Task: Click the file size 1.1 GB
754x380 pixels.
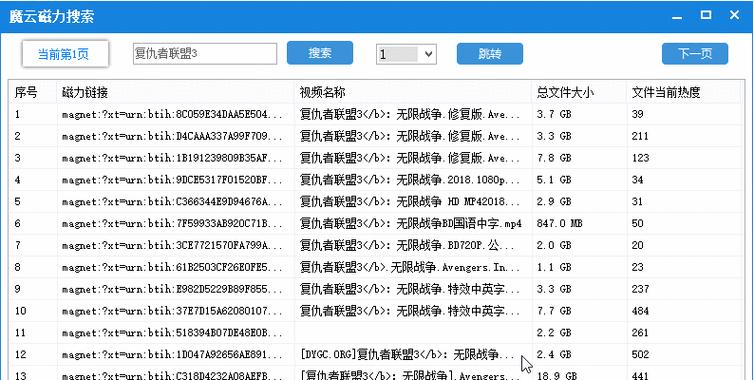Action: (x=554, y=267)
